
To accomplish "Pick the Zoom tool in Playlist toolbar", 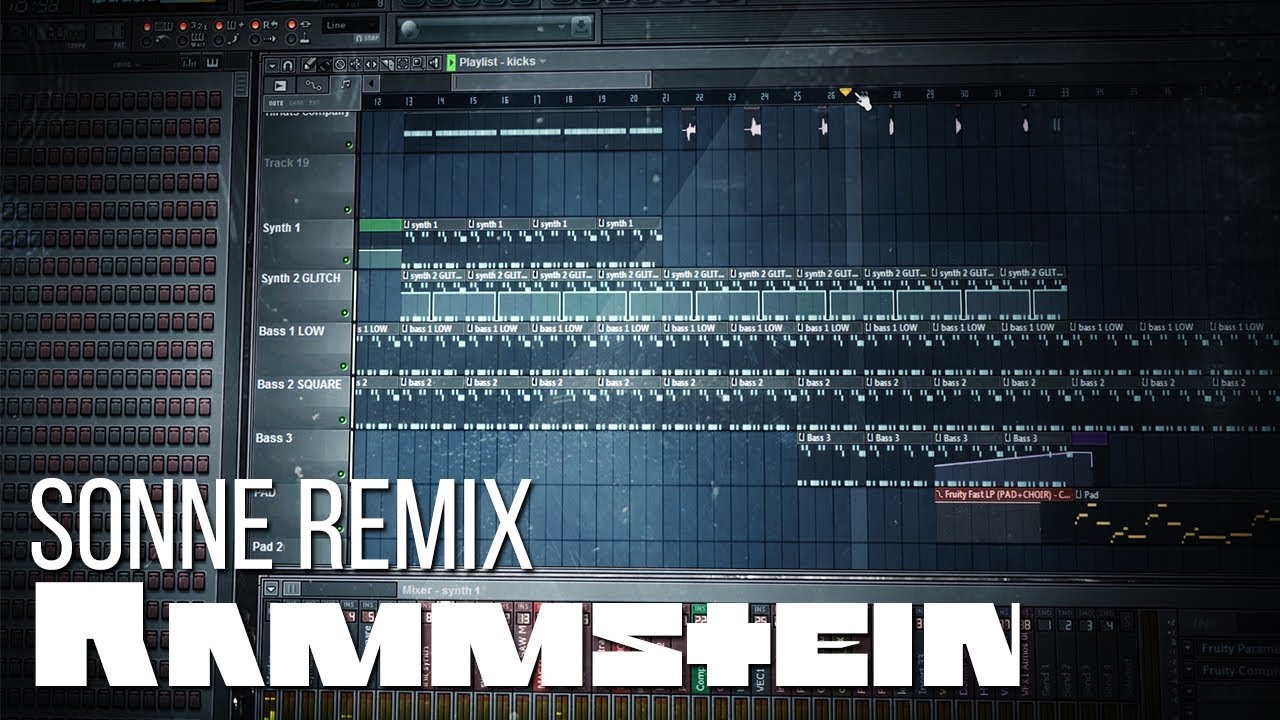I will (x=418, y=63).
